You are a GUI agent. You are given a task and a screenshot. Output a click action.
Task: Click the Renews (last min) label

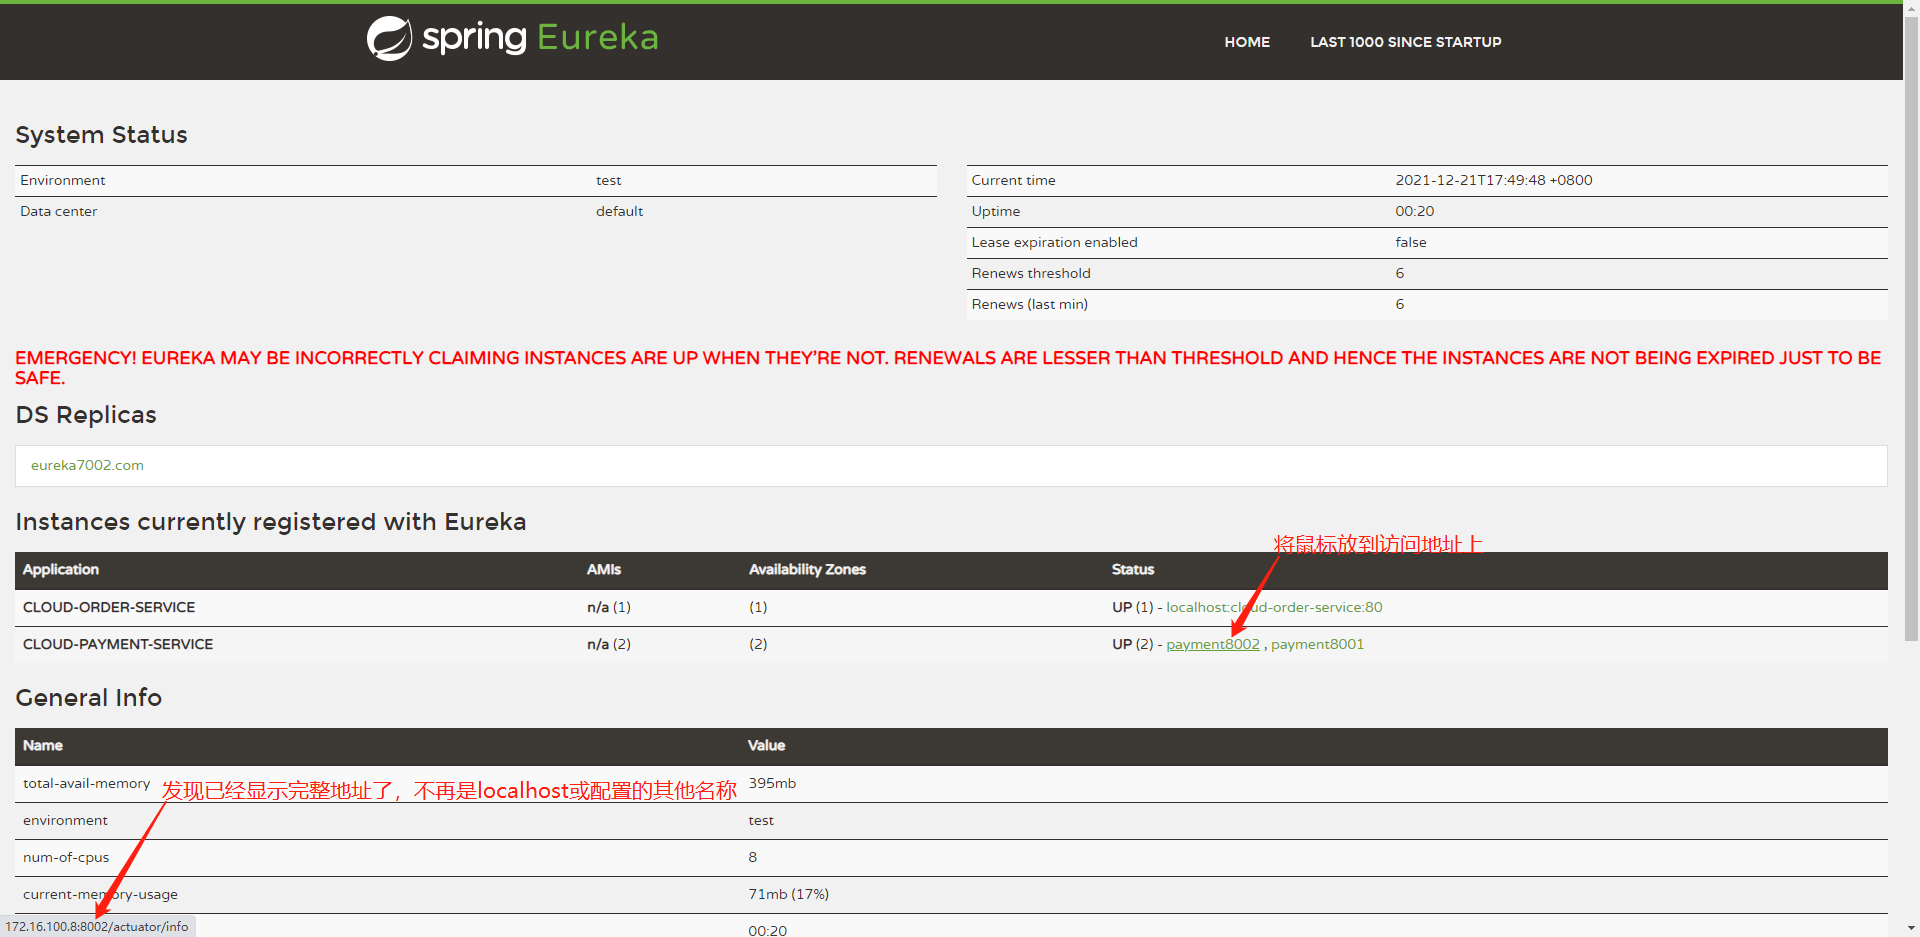click(1029, 304)
